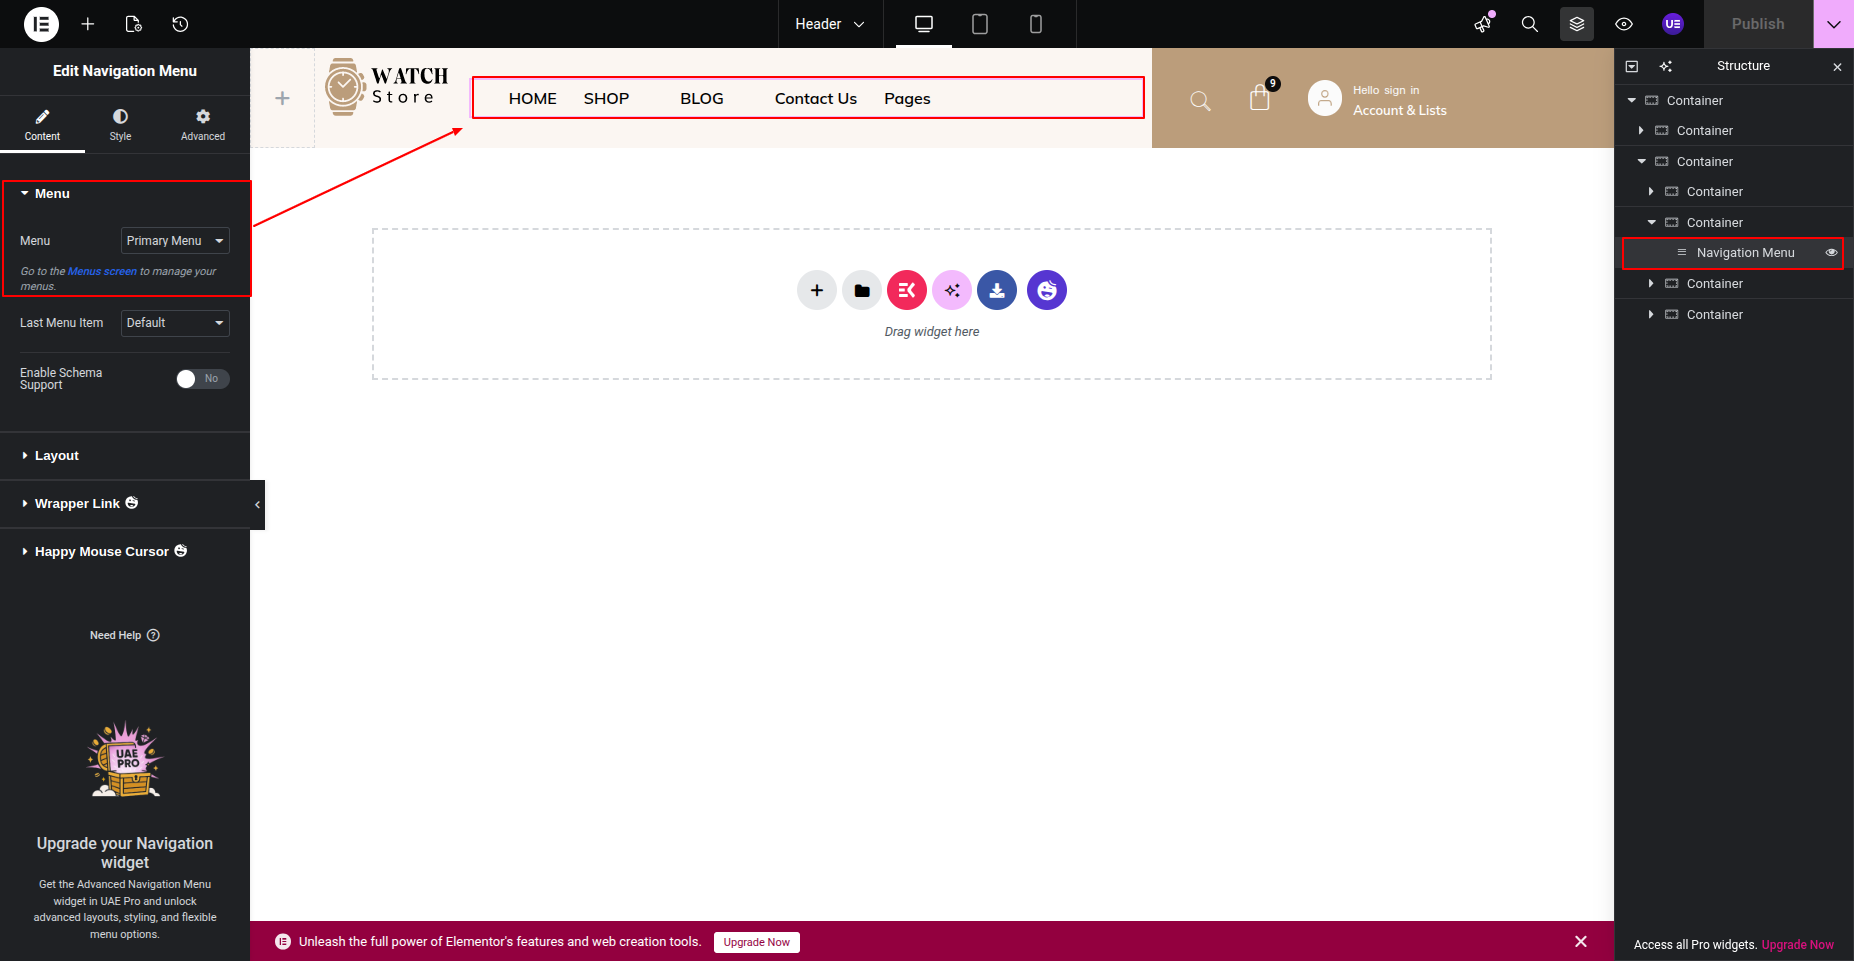Open the Menus screen link

point(102,272)
